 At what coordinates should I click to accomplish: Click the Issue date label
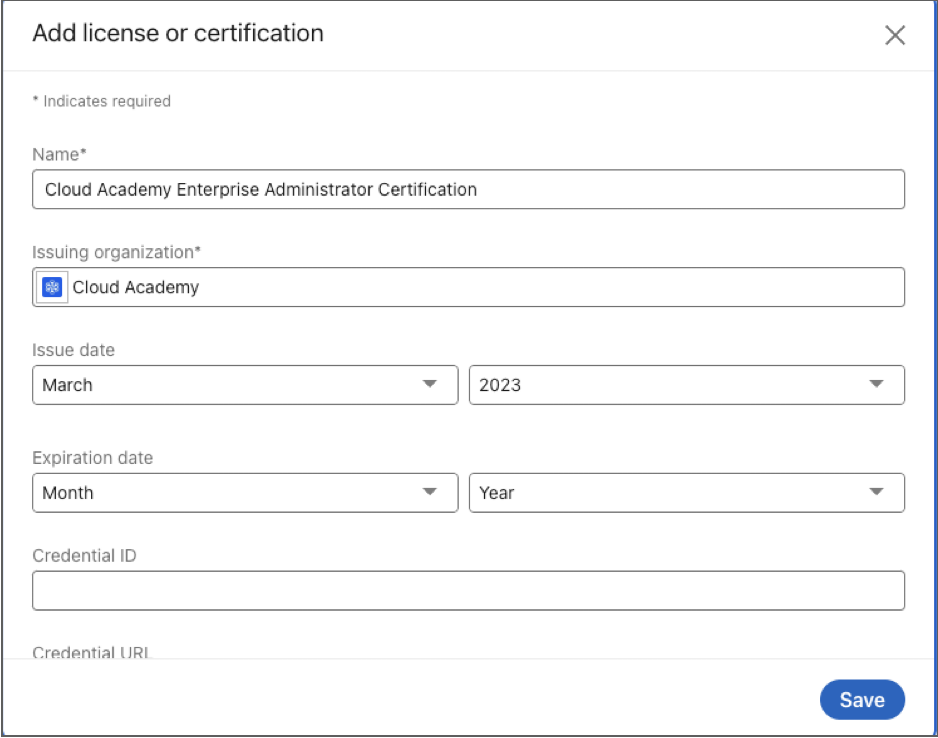click(x=73, y=350)
